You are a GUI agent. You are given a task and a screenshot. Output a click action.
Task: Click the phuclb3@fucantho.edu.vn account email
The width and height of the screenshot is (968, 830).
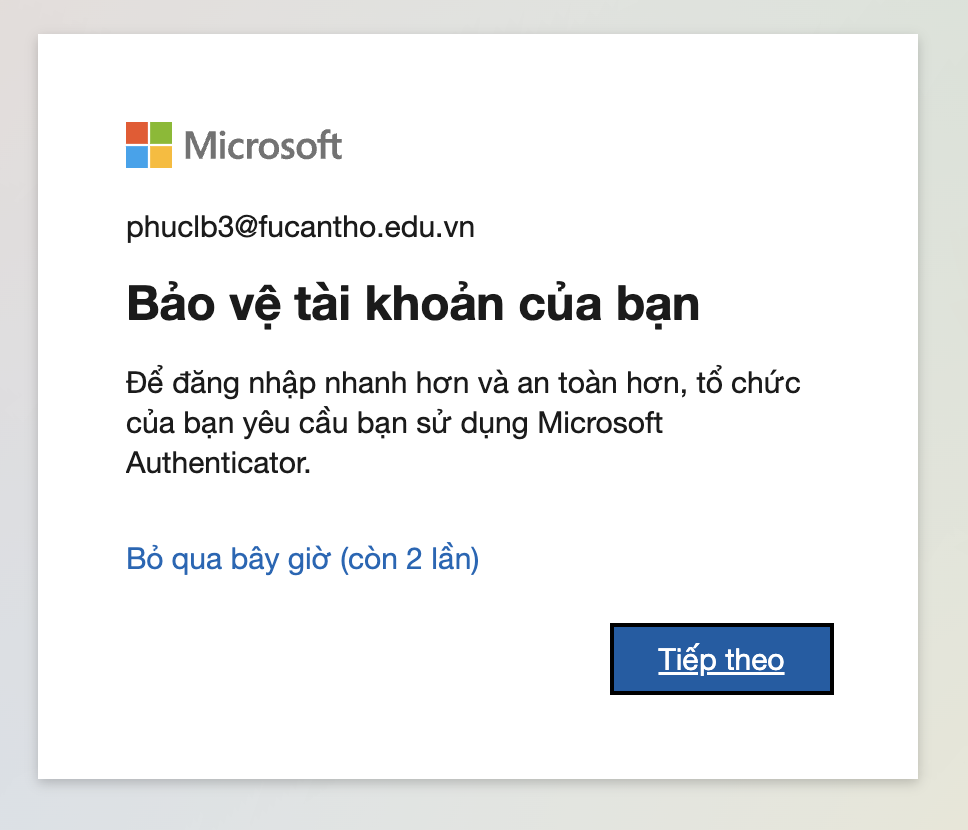click(x=300, y=228)
